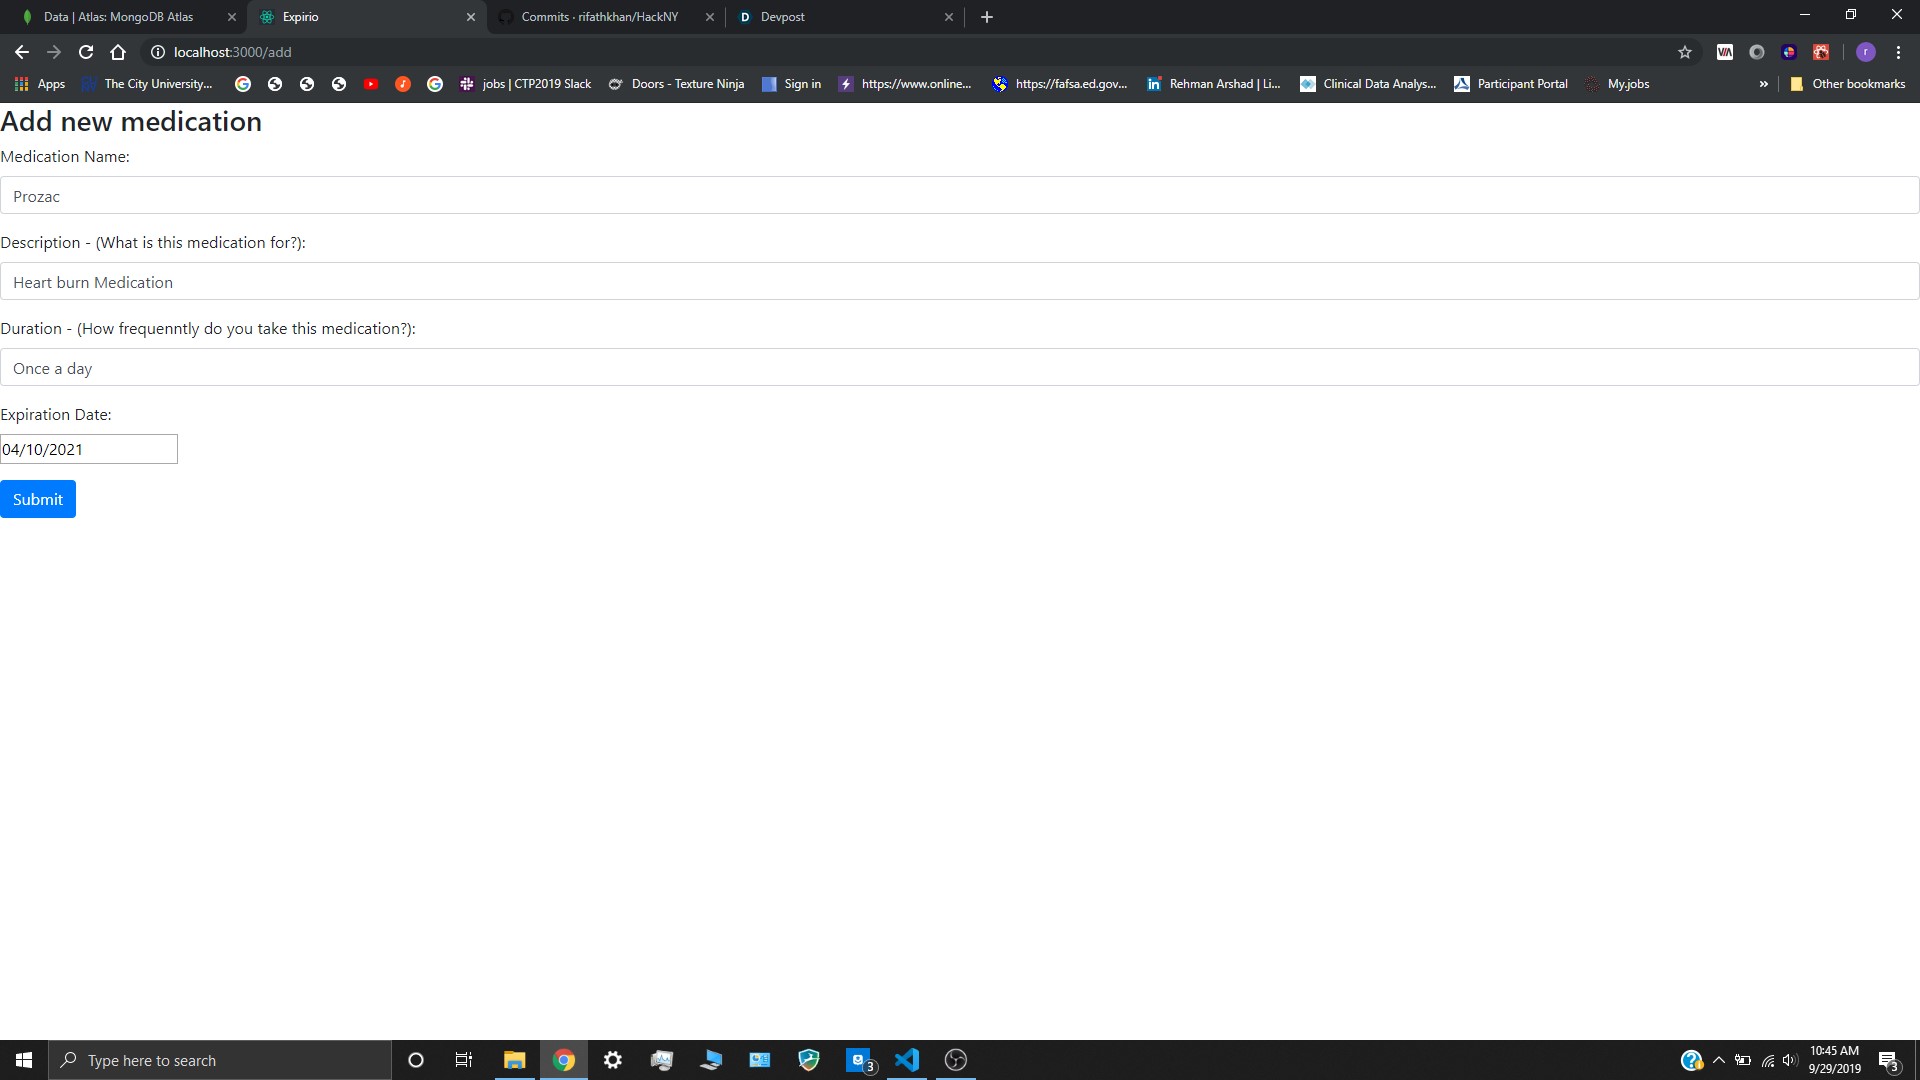Submit the new medication form
Image resolution: width=1920 pixels, height=1080 pixels.
tap(38, 499)
